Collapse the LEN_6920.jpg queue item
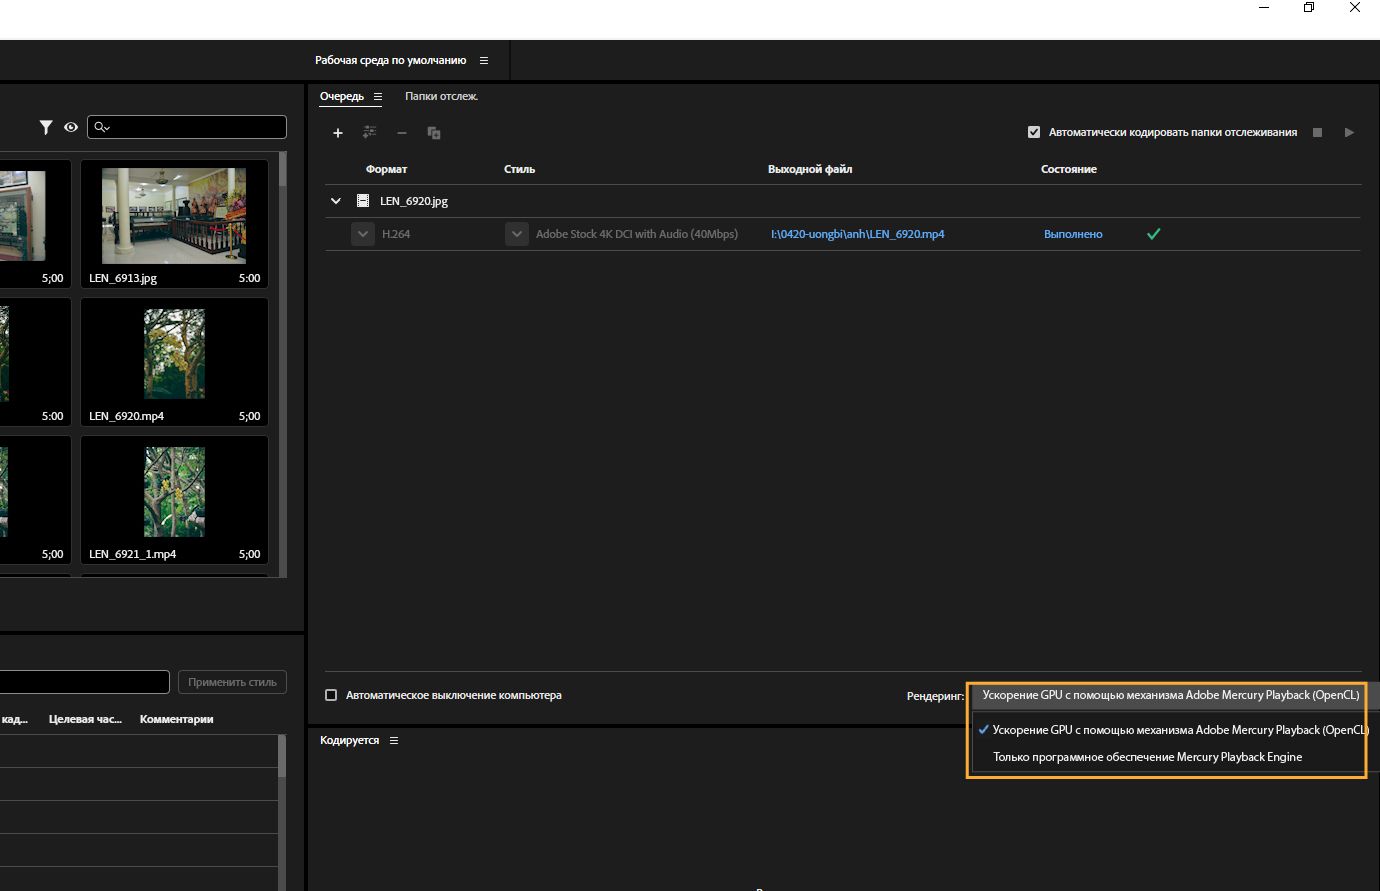The height and width of the screenshot is (891, 1380). 336,201
